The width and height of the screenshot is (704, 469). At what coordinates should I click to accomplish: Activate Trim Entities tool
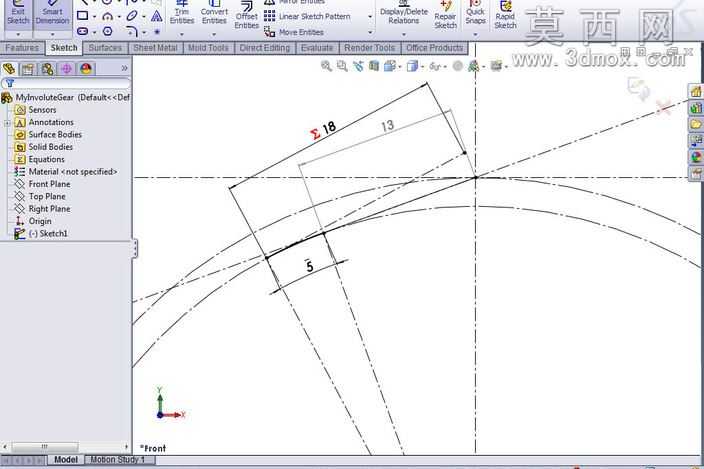point(182,13)
